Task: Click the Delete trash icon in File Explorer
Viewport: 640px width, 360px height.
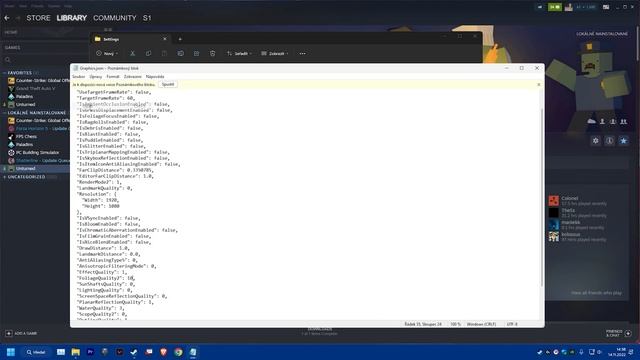Action: pos(212,53)
